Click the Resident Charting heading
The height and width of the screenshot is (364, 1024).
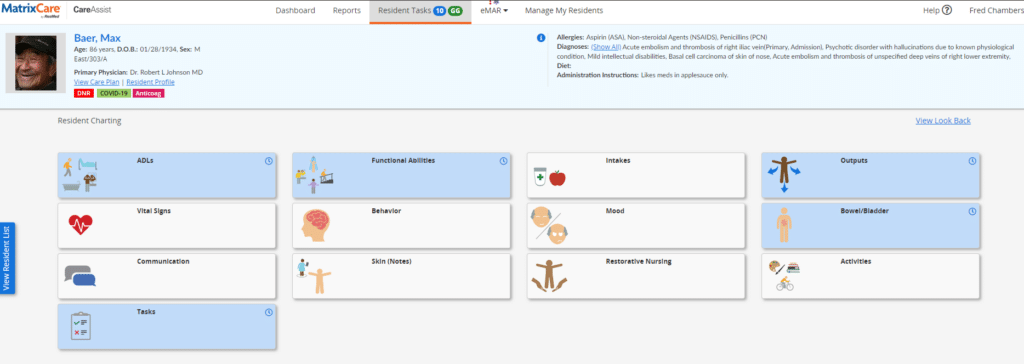coord(89,121)
